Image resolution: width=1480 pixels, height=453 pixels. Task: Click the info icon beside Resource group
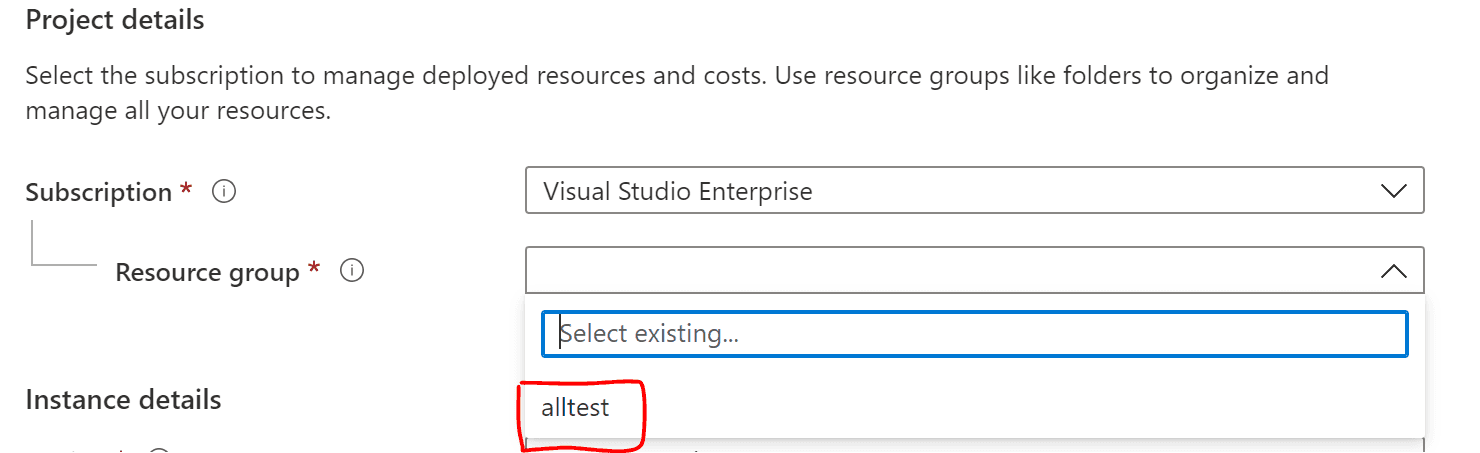(352, 271)
